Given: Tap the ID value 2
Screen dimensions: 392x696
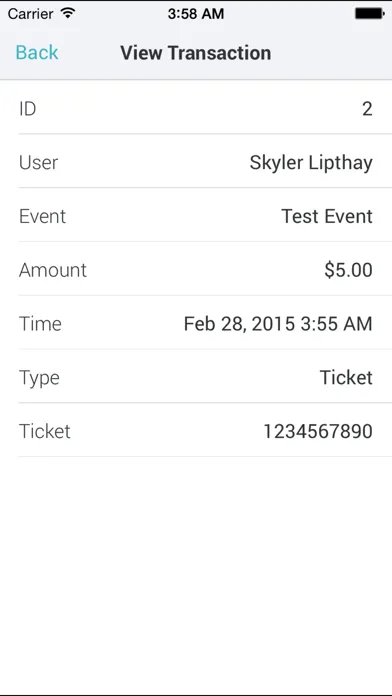Looking at the screenshot, I should point(367,108).
